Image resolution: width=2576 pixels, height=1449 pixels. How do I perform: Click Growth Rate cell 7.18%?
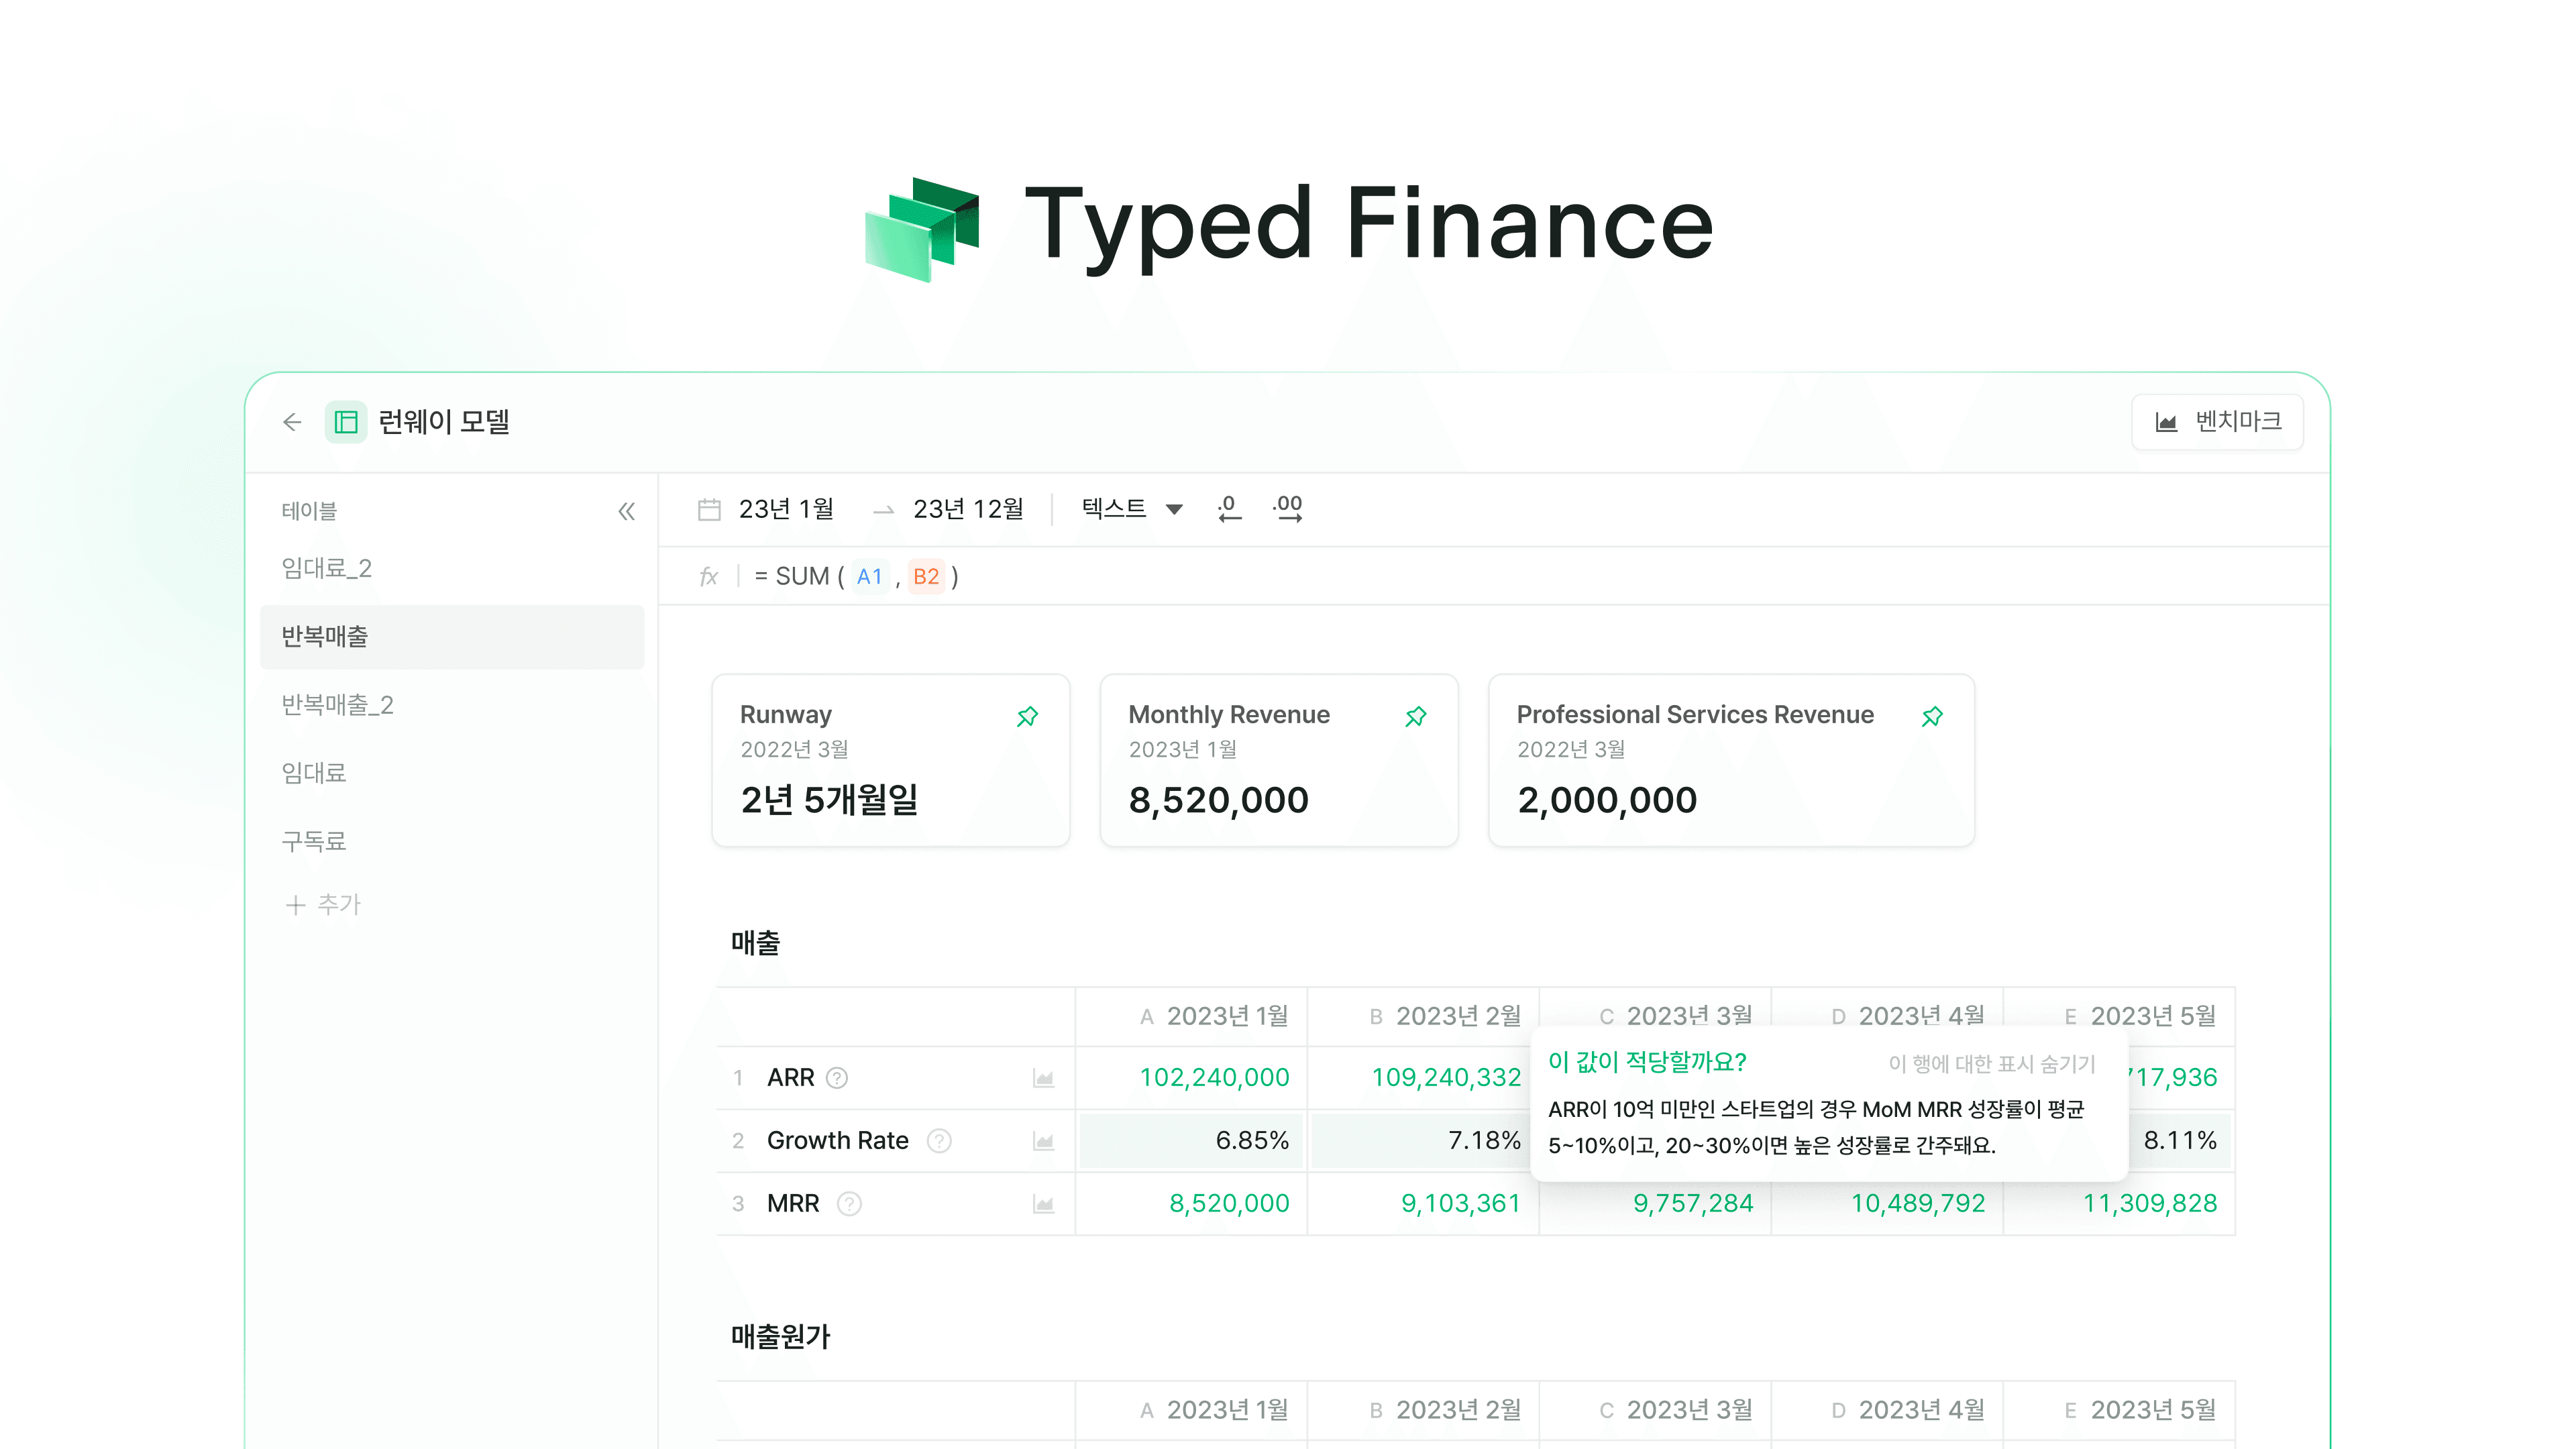click(1424, 1141)
